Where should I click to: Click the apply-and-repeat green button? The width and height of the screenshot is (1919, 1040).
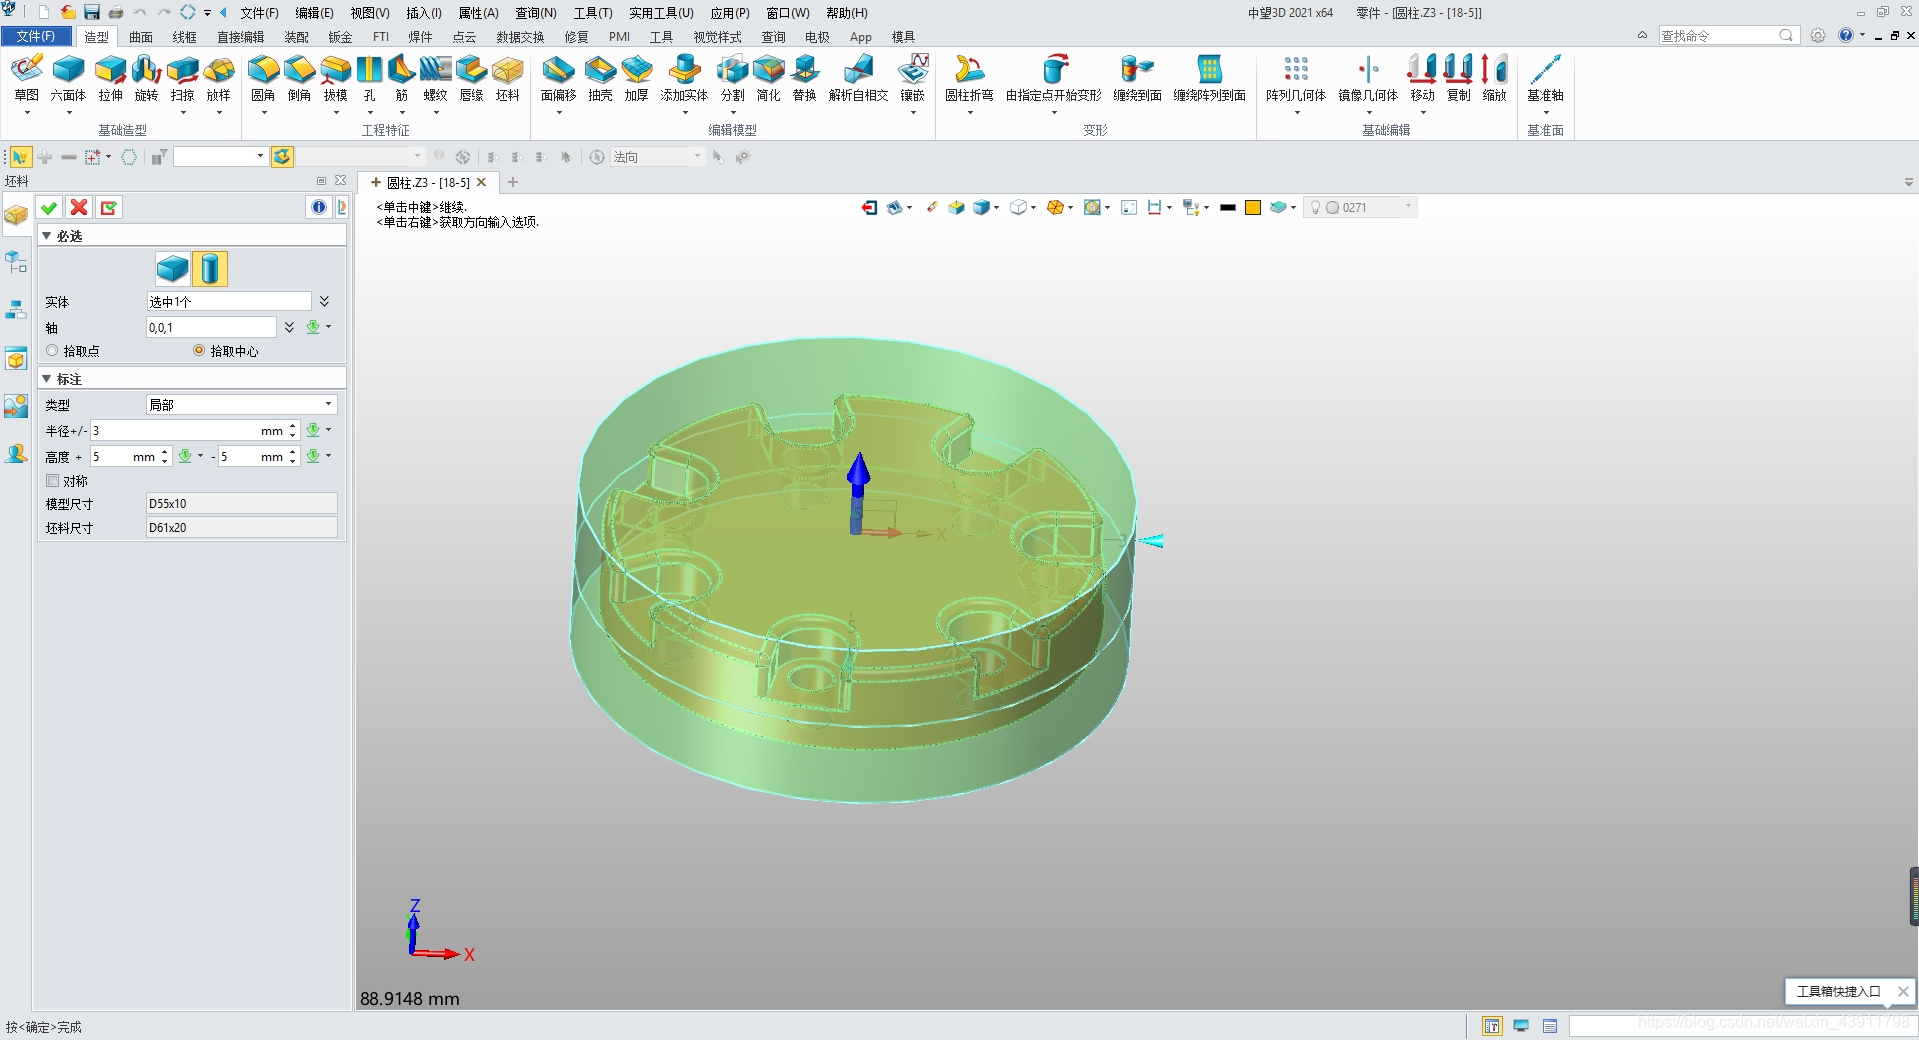click(109, 207)
